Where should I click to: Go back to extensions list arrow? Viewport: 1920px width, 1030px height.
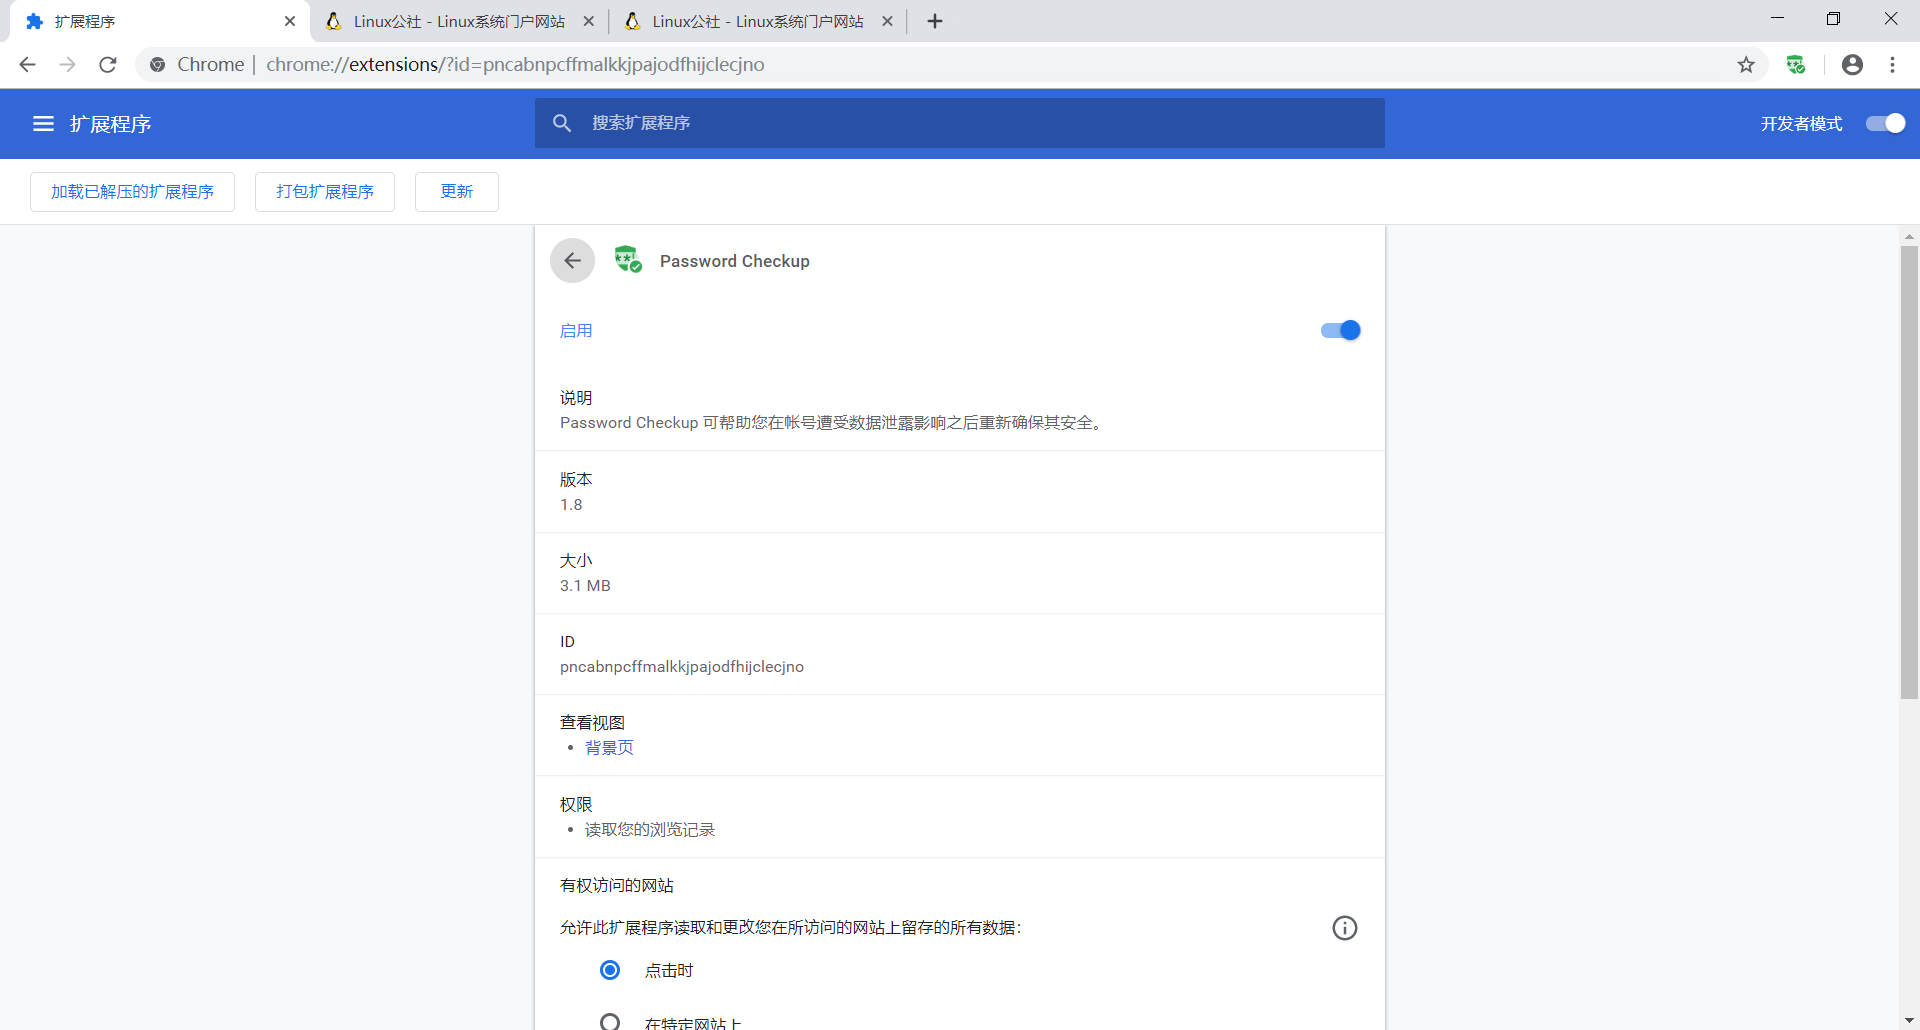[572, 261]
